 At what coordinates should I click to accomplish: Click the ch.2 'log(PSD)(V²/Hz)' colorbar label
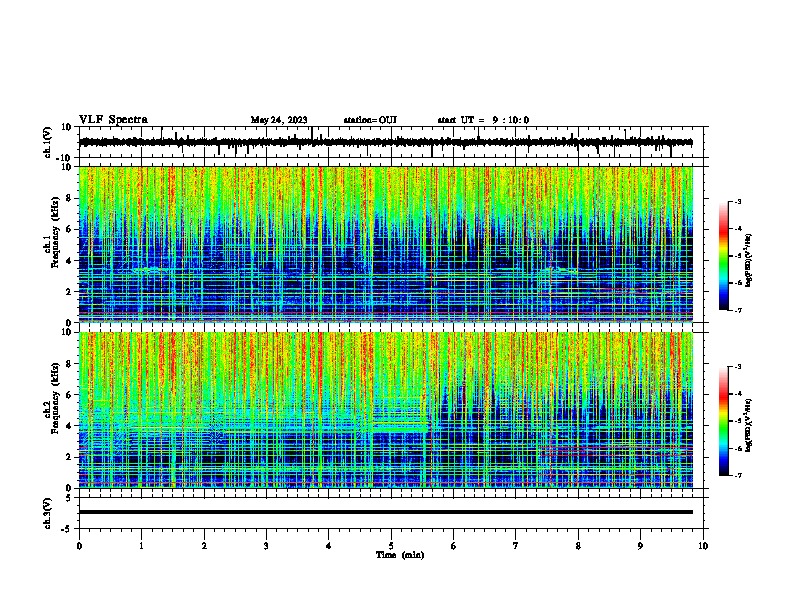point(749,425)
